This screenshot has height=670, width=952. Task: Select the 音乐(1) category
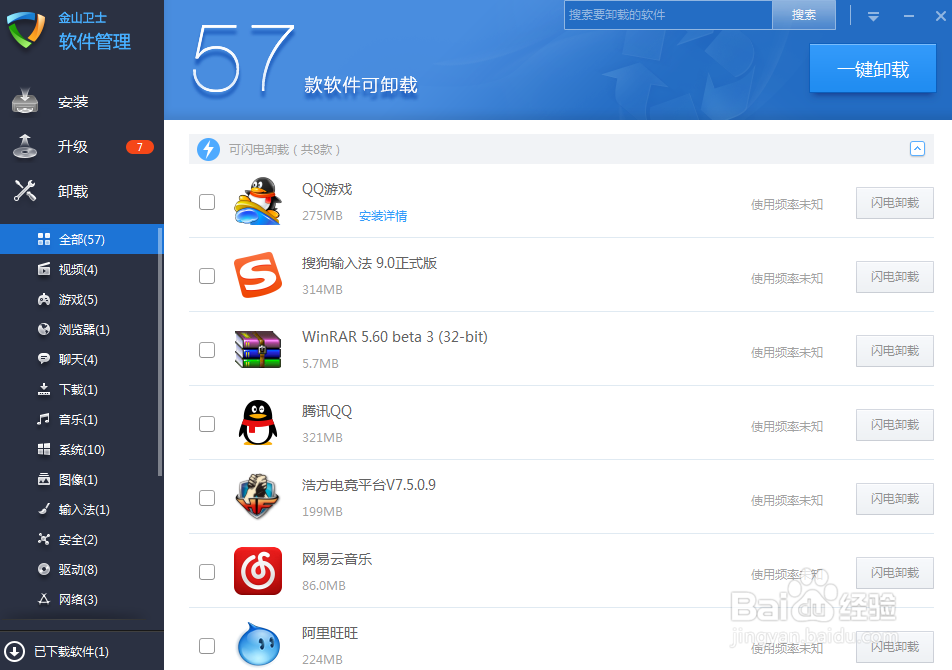coord(79,419)
